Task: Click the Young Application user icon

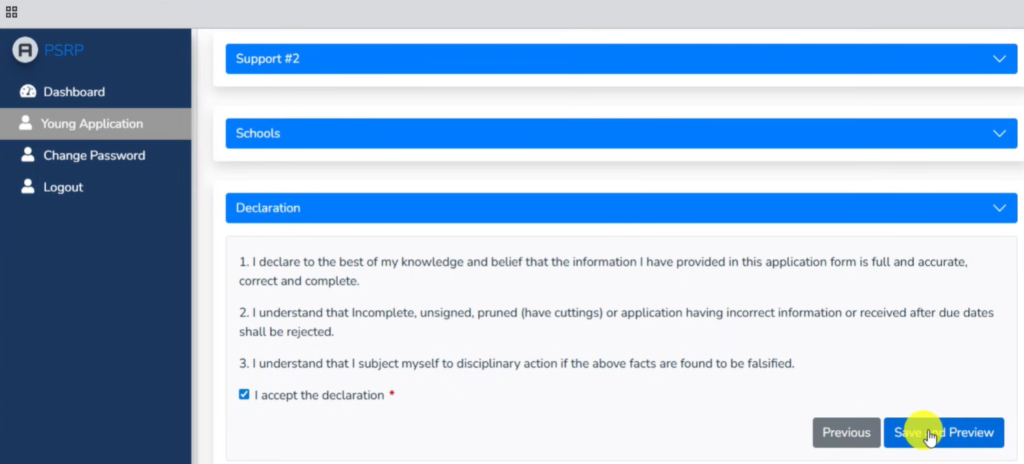Action: tap(26, 124)
